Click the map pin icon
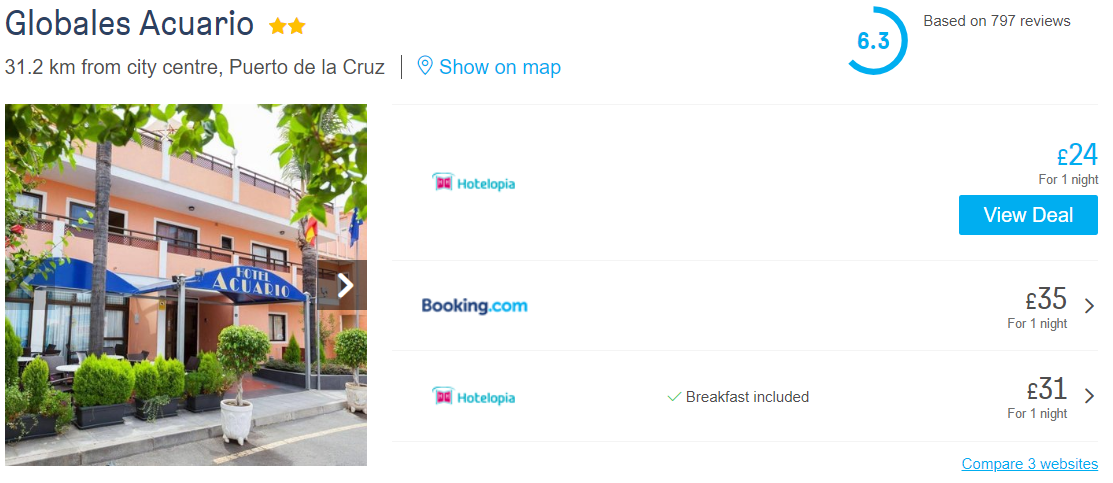1113x483 pixels. [x=424, y=66]
